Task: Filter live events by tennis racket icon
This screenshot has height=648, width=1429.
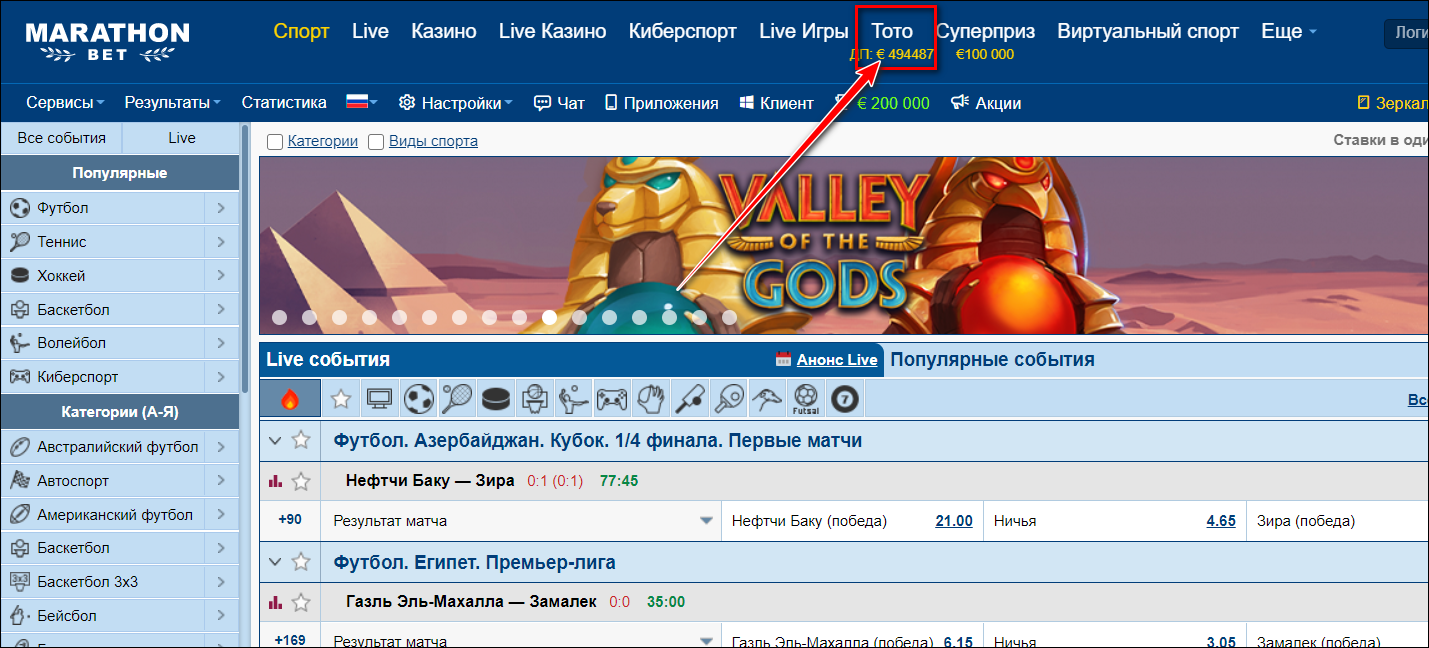Action: tap(457, 399)
